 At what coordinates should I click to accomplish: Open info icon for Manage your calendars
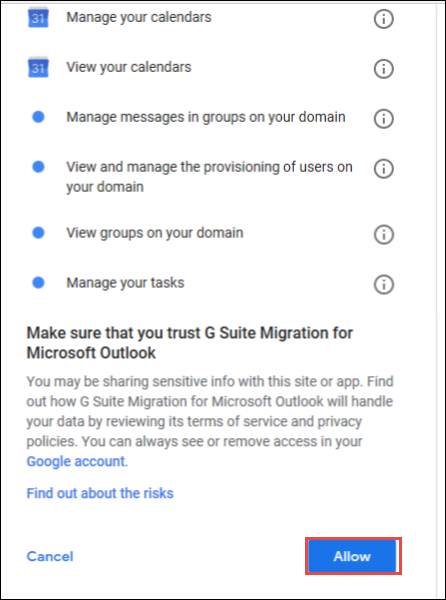[x=383, y=19]
